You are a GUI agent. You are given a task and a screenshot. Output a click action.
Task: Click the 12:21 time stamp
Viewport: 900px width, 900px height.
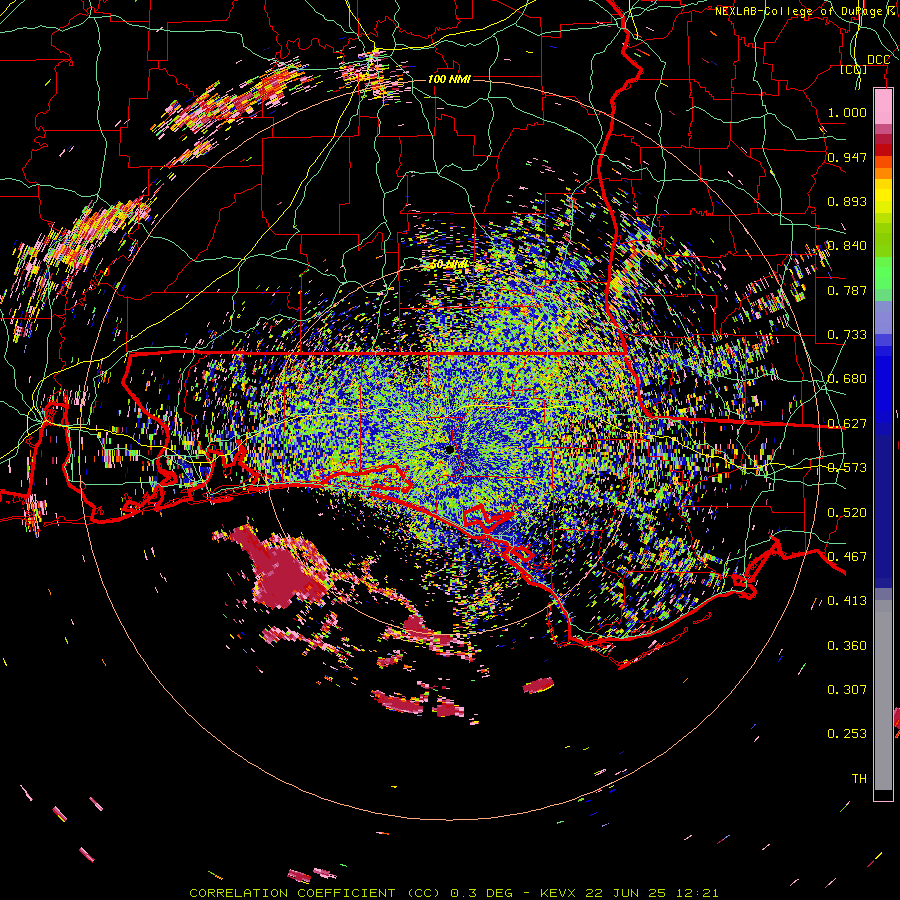(696, 893)
